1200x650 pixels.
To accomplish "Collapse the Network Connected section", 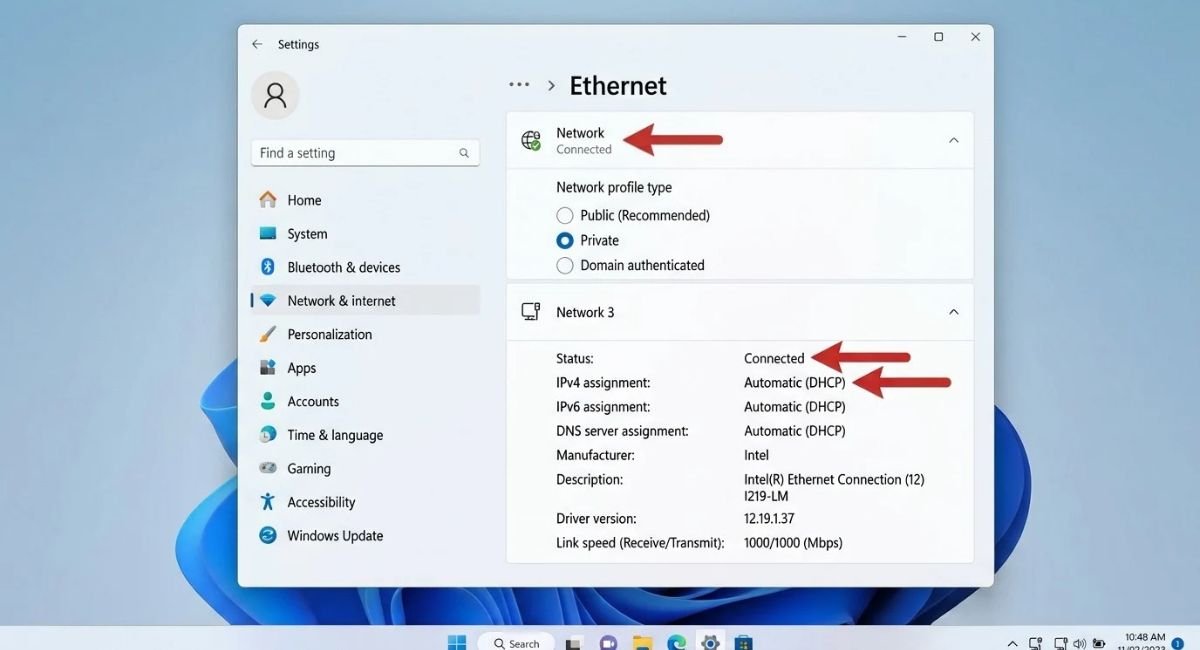I will click(953, 140).
